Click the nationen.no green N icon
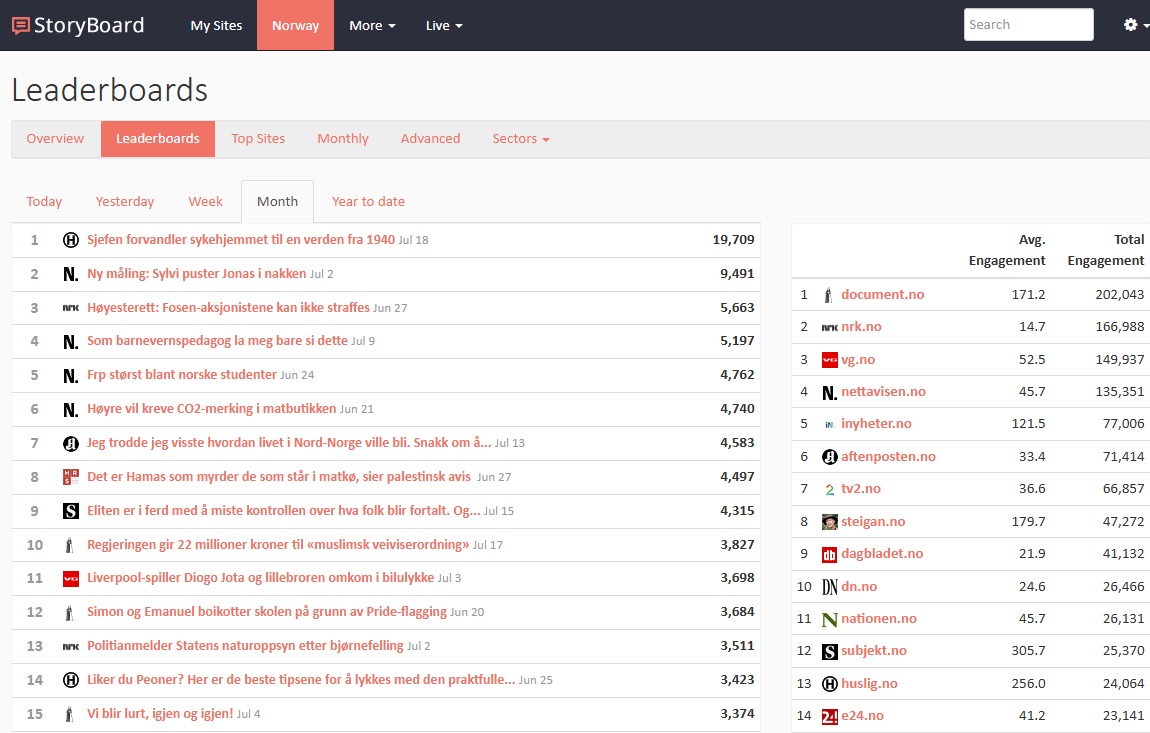Image resolution: width=1150 pixels, height=733 pixels. 829,619
